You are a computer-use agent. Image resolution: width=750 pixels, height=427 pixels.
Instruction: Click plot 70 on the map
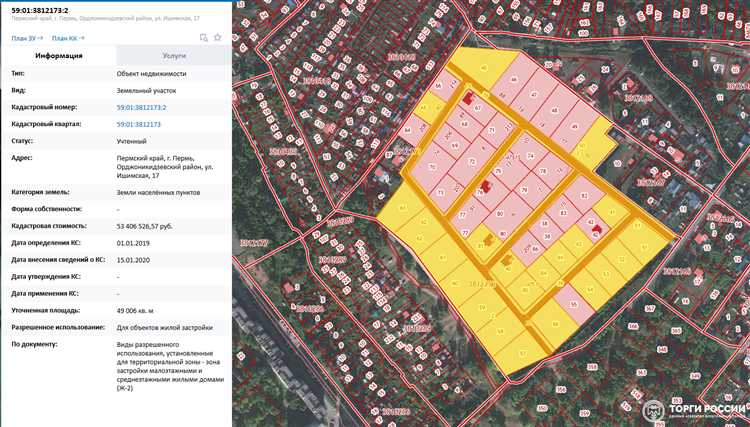pos(432,166)
